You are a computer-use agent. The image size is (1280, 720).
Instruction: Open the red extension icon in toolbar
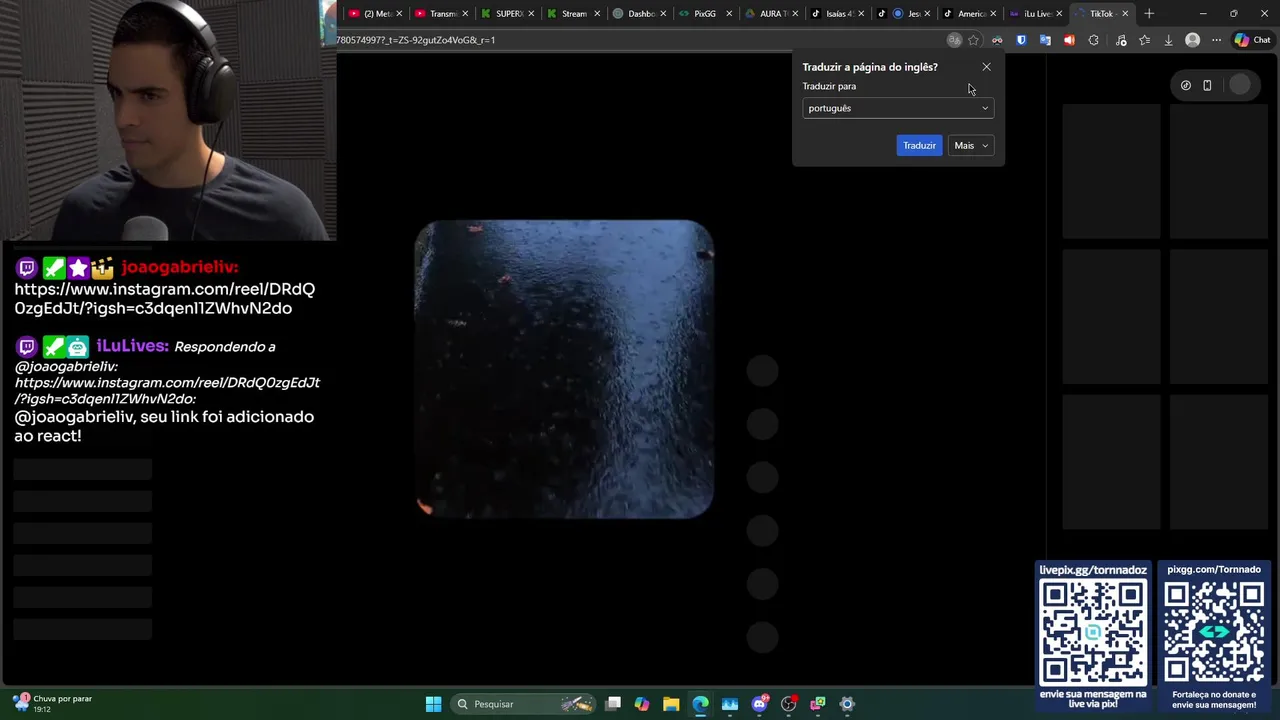tap(1069, 40)
